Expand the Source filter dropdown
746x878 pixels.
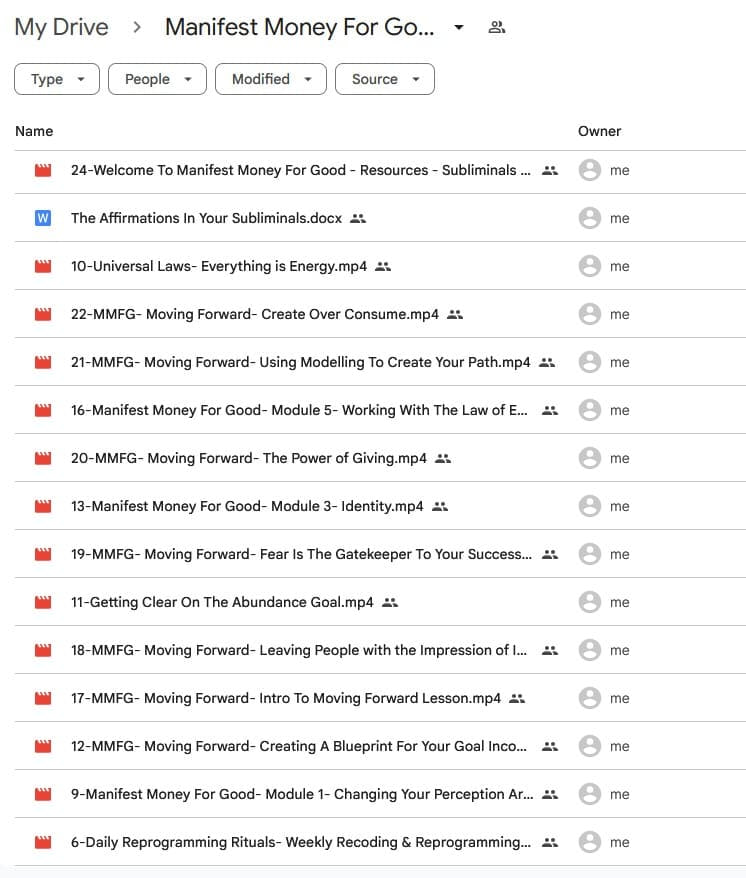[x=385, y=79]
